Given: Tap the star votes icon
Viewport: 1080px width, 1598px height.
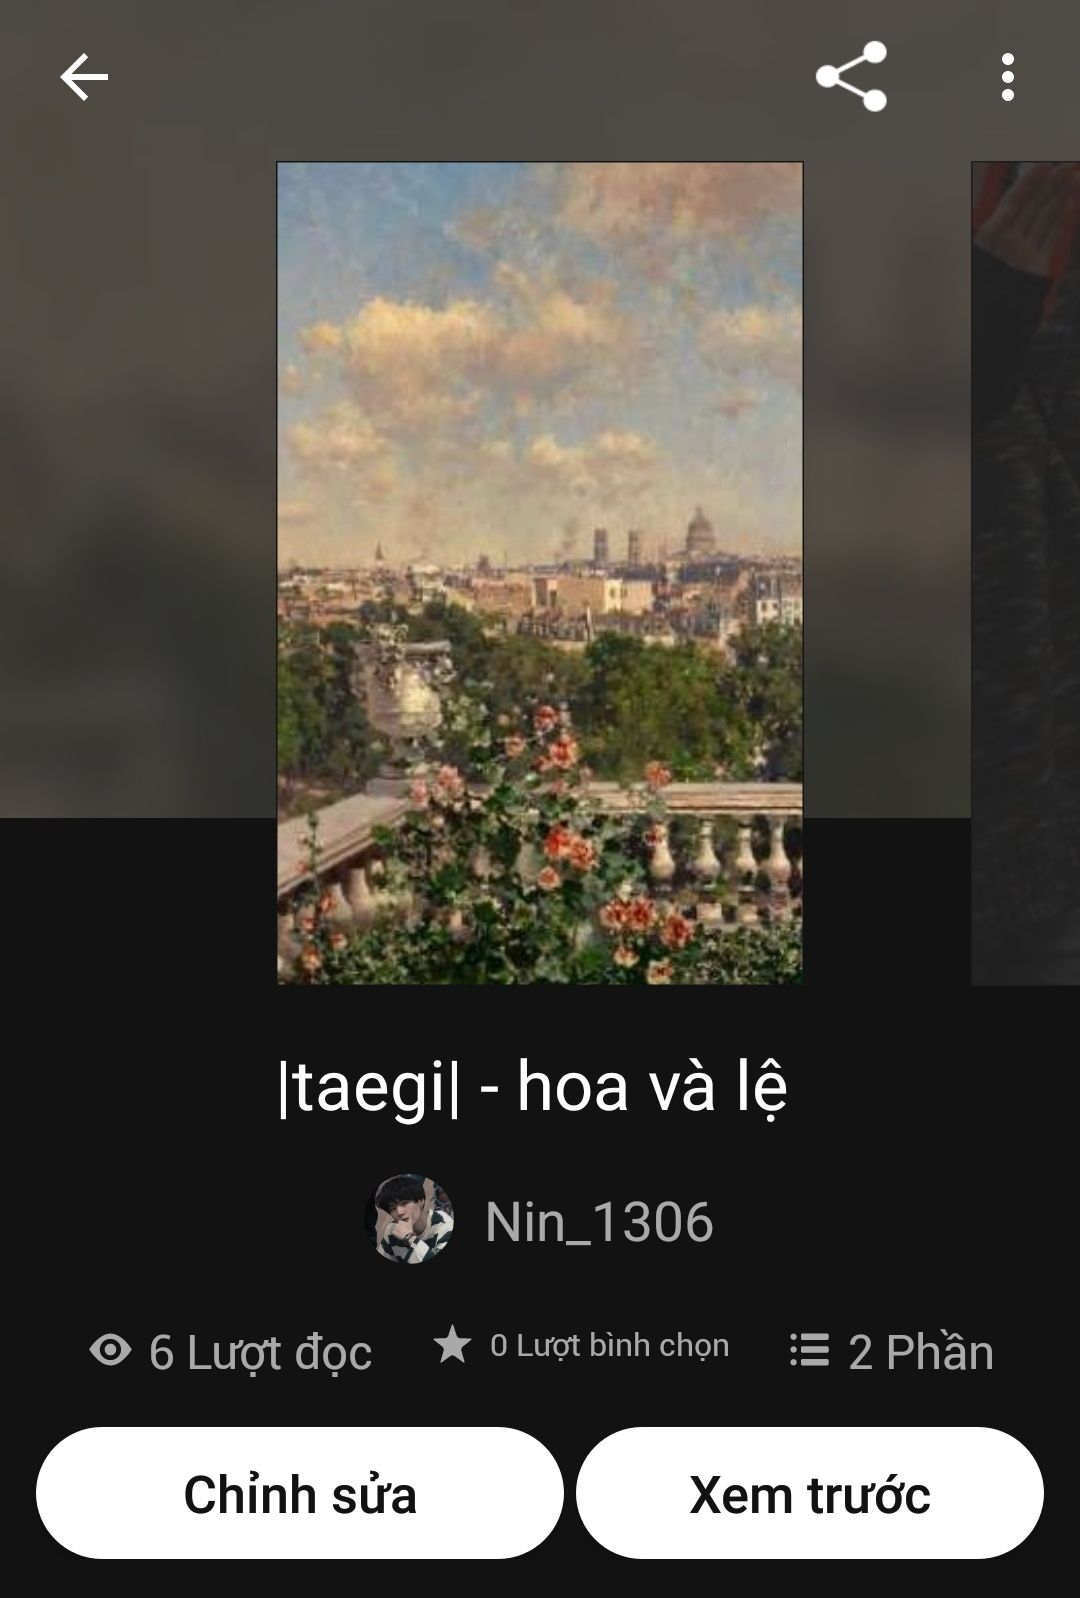Looking at the screenshot, I should click(x=452, y=1344).
